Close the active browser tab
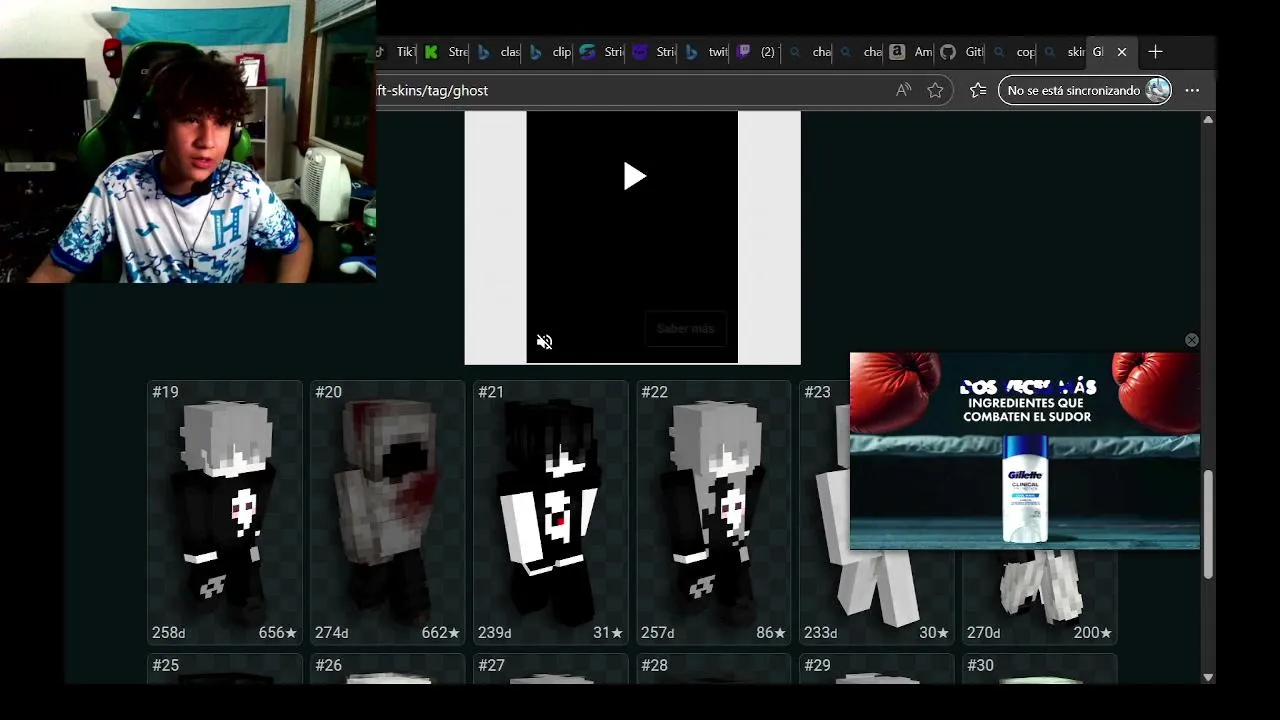 point(1122,52)
